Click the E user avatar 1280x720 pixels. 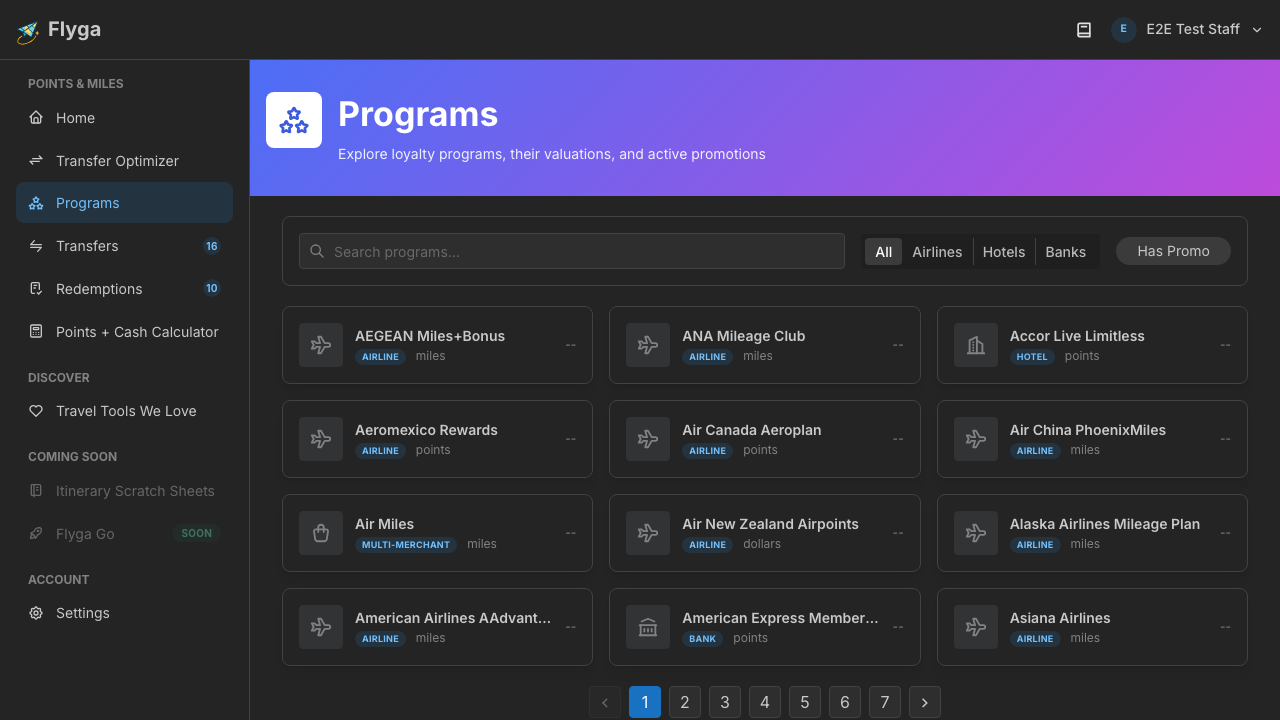pyautogui.click(x=1123, y=30)
